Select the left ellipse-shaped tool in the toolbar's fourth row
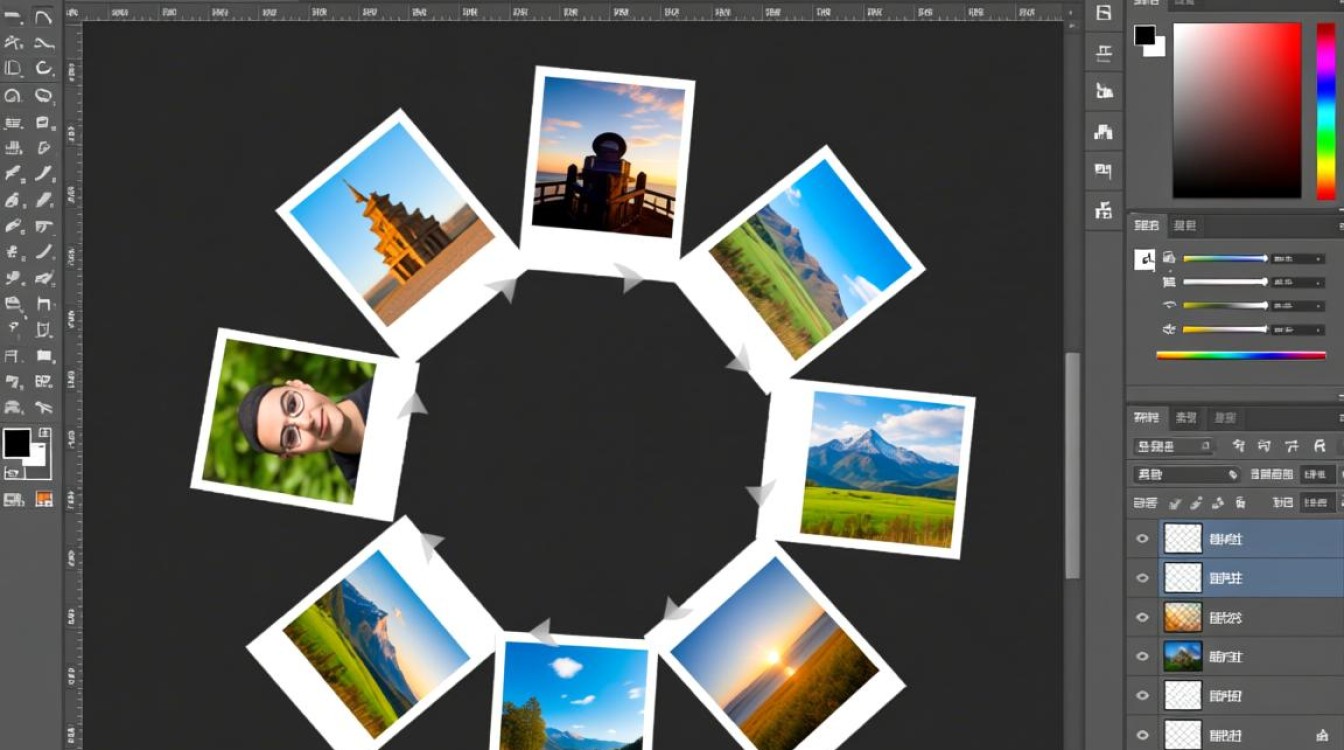Screen dimensions: 1344x750 [x=14, y=96]
